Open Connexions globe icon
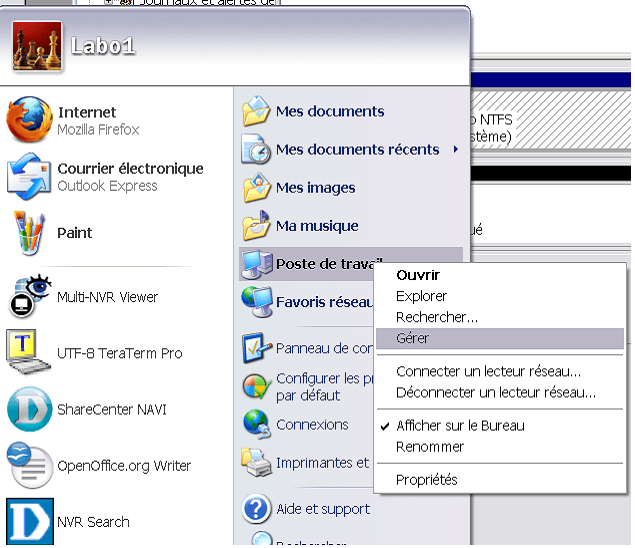 257,424
